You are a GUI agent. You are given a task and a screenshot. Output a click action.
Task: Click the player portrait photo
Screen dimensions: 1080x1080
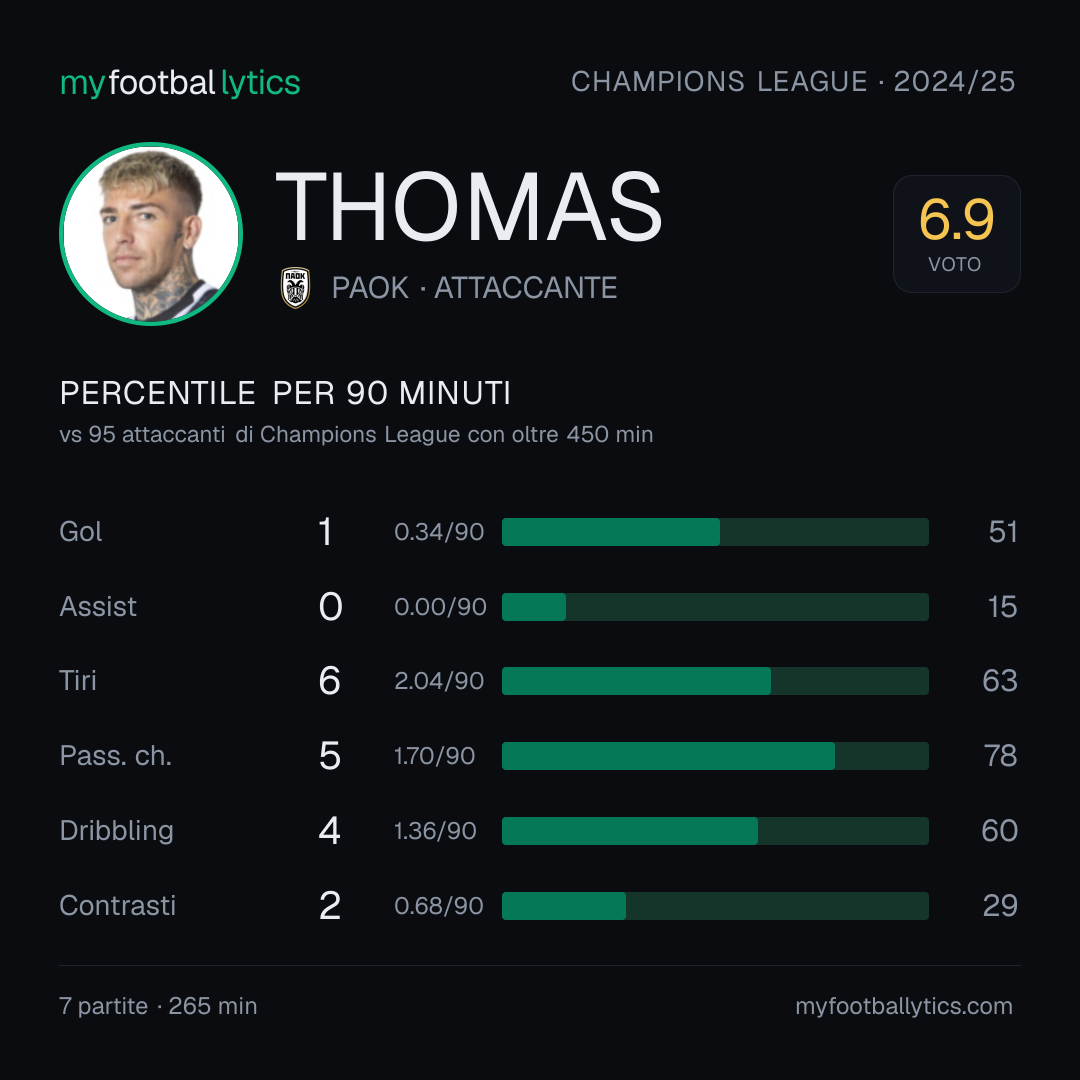pyautogui.click(x=151, y=234)
